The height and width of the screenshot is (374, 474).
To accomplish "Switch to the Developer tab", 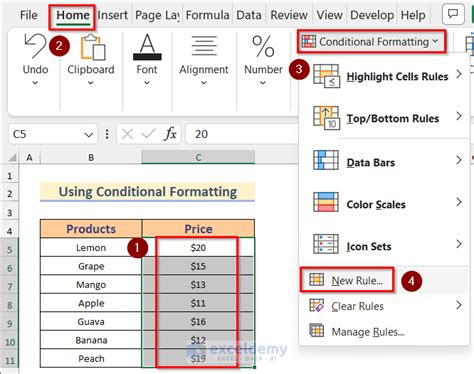I will pyautogui.click(x=372, y=15).
